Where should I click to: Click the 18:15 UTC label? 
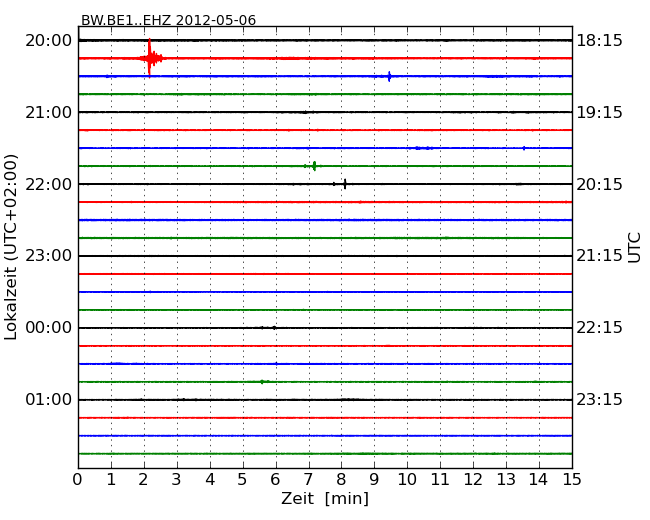coord(599,41)
